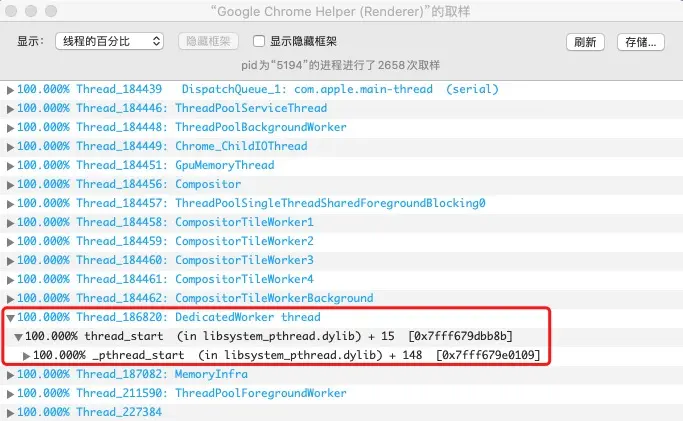Collapse Thread_186820 DedicatedWorker thread triangle
Screen dimensions: 683x421
coord(10,318)
